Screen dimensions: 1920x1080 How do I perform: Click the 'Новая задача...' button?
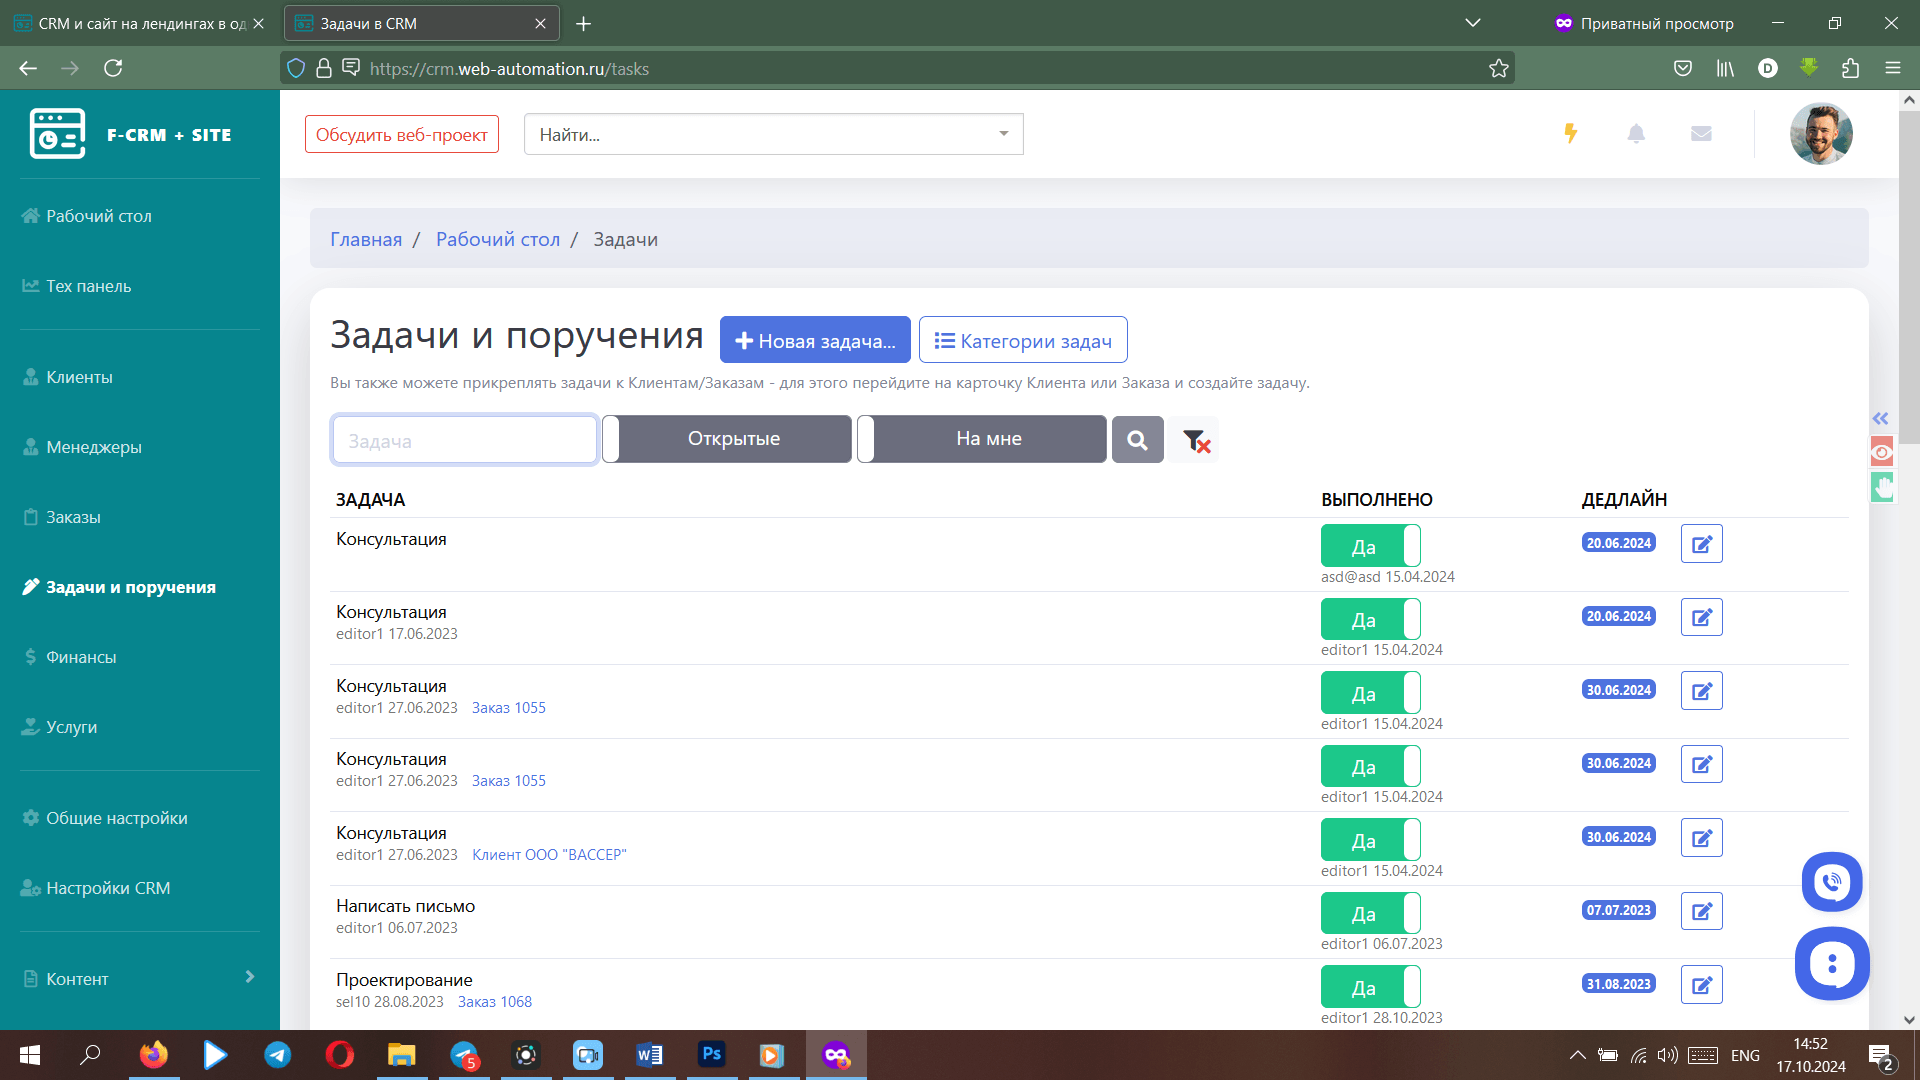coord(814,340)
